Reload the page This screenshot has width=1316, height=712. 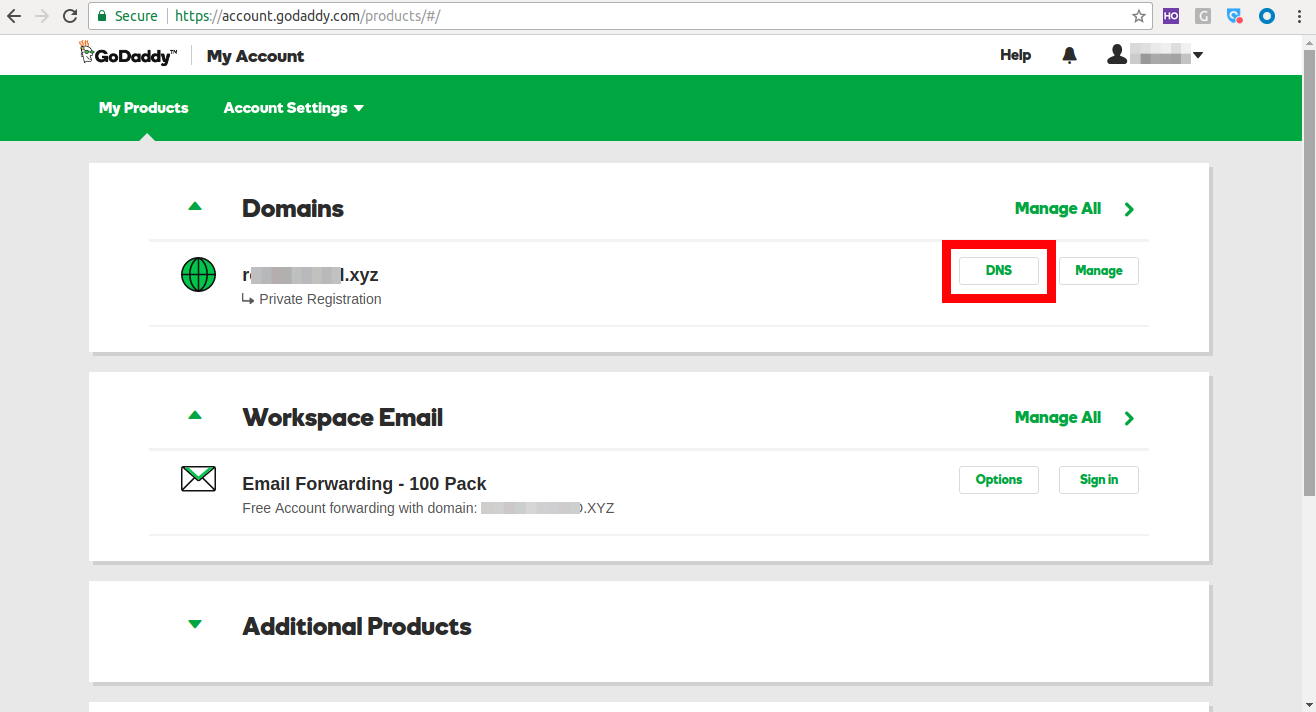69,15
